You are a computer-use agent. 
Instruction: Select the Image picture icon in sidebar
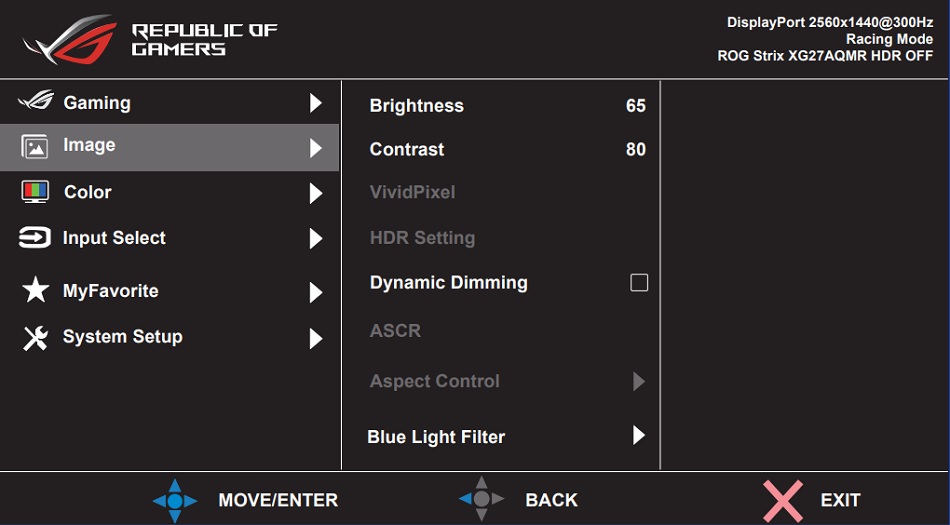tap(35, 147)
